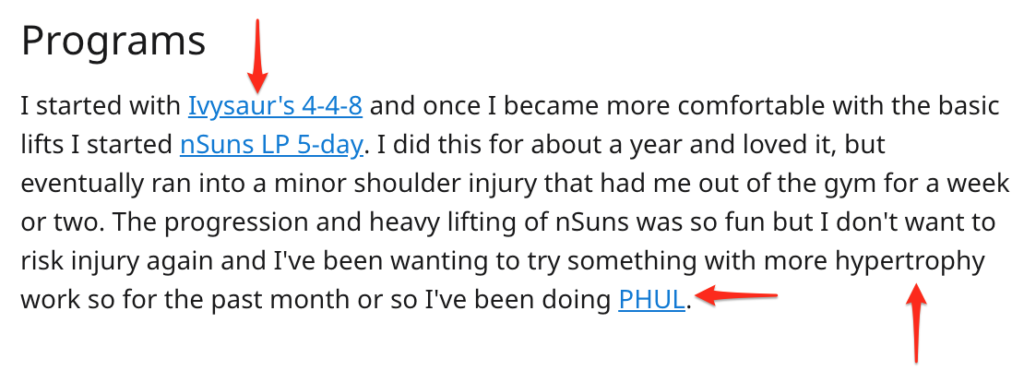Click the word eventually
Viewport: 1024px width, 383px height.
tap(80, 184)
